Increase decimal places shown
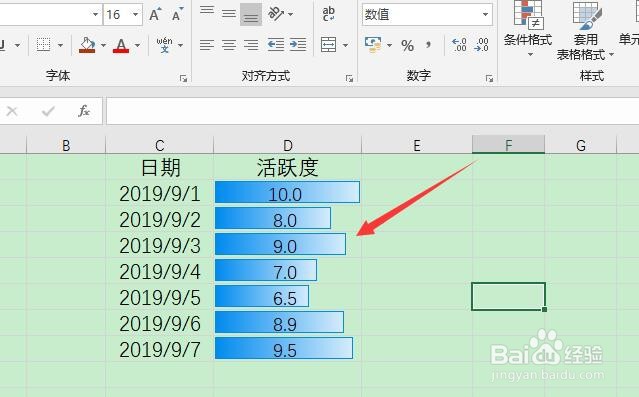This screenshot has width=639, height=397. click(x=459, y=44)
